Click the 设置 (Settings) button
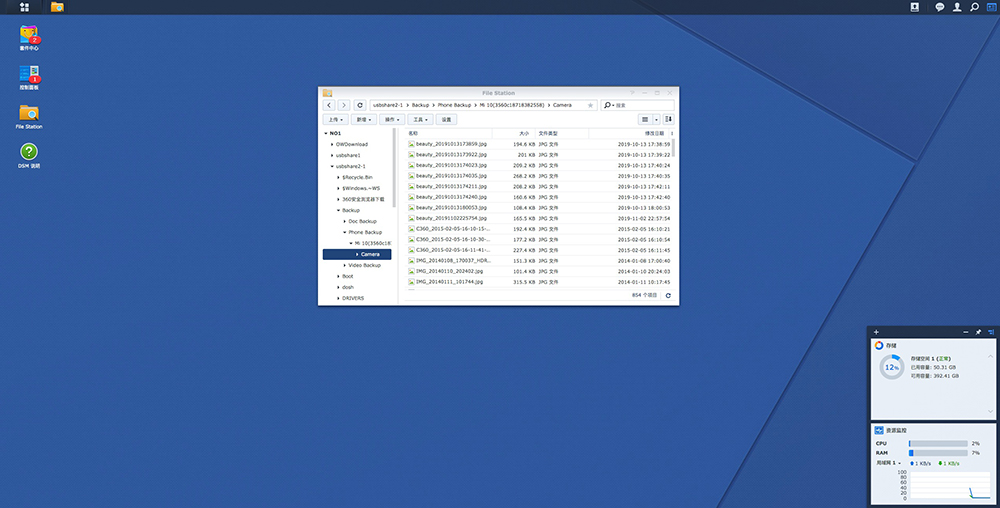This screenshot has height=508, width=1000. tap(446, 119)
